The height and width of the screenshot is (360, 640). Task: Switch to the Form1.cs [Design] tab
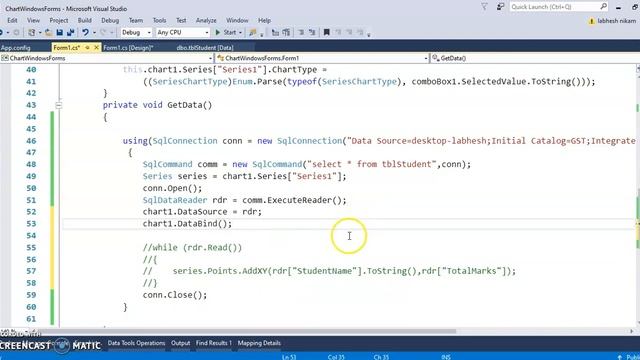click(x=128, y=48)
